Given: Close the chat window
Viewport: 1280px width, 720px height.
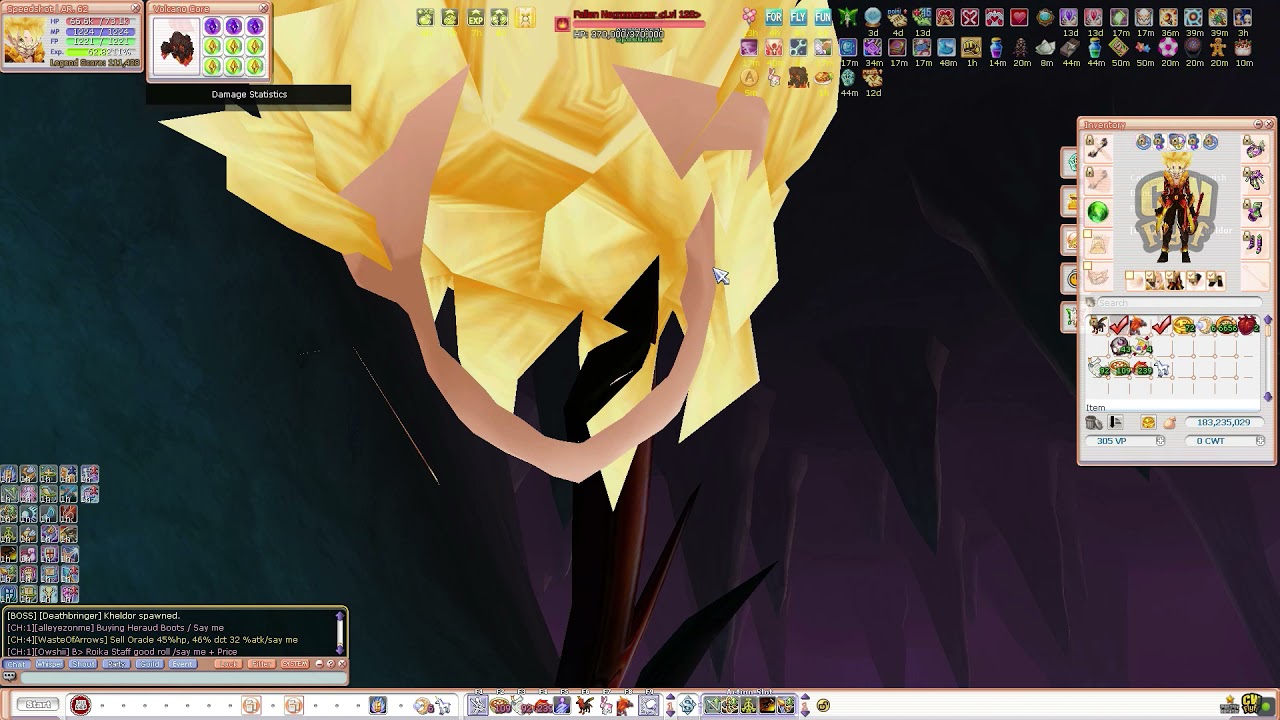Looking at the screenshot, I should (342, 664).
